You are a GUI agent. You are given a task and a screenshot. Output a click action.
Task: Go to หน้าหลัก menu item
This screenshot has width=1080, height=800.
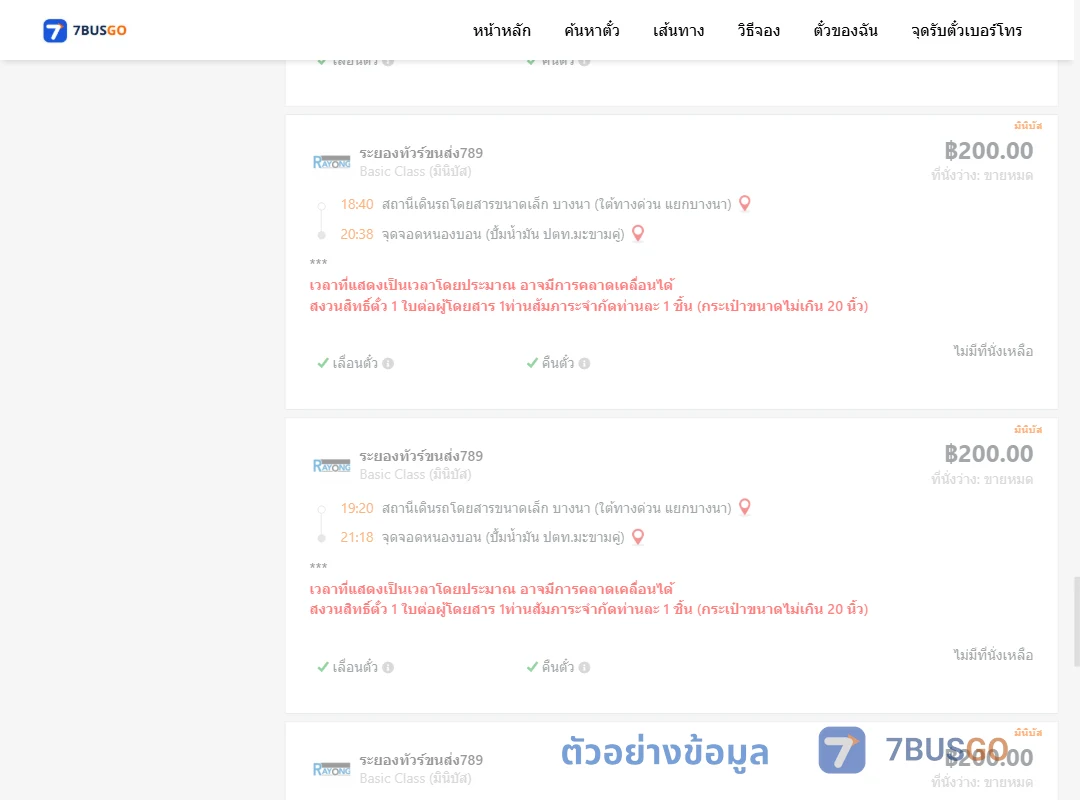(x=501, y=30)
